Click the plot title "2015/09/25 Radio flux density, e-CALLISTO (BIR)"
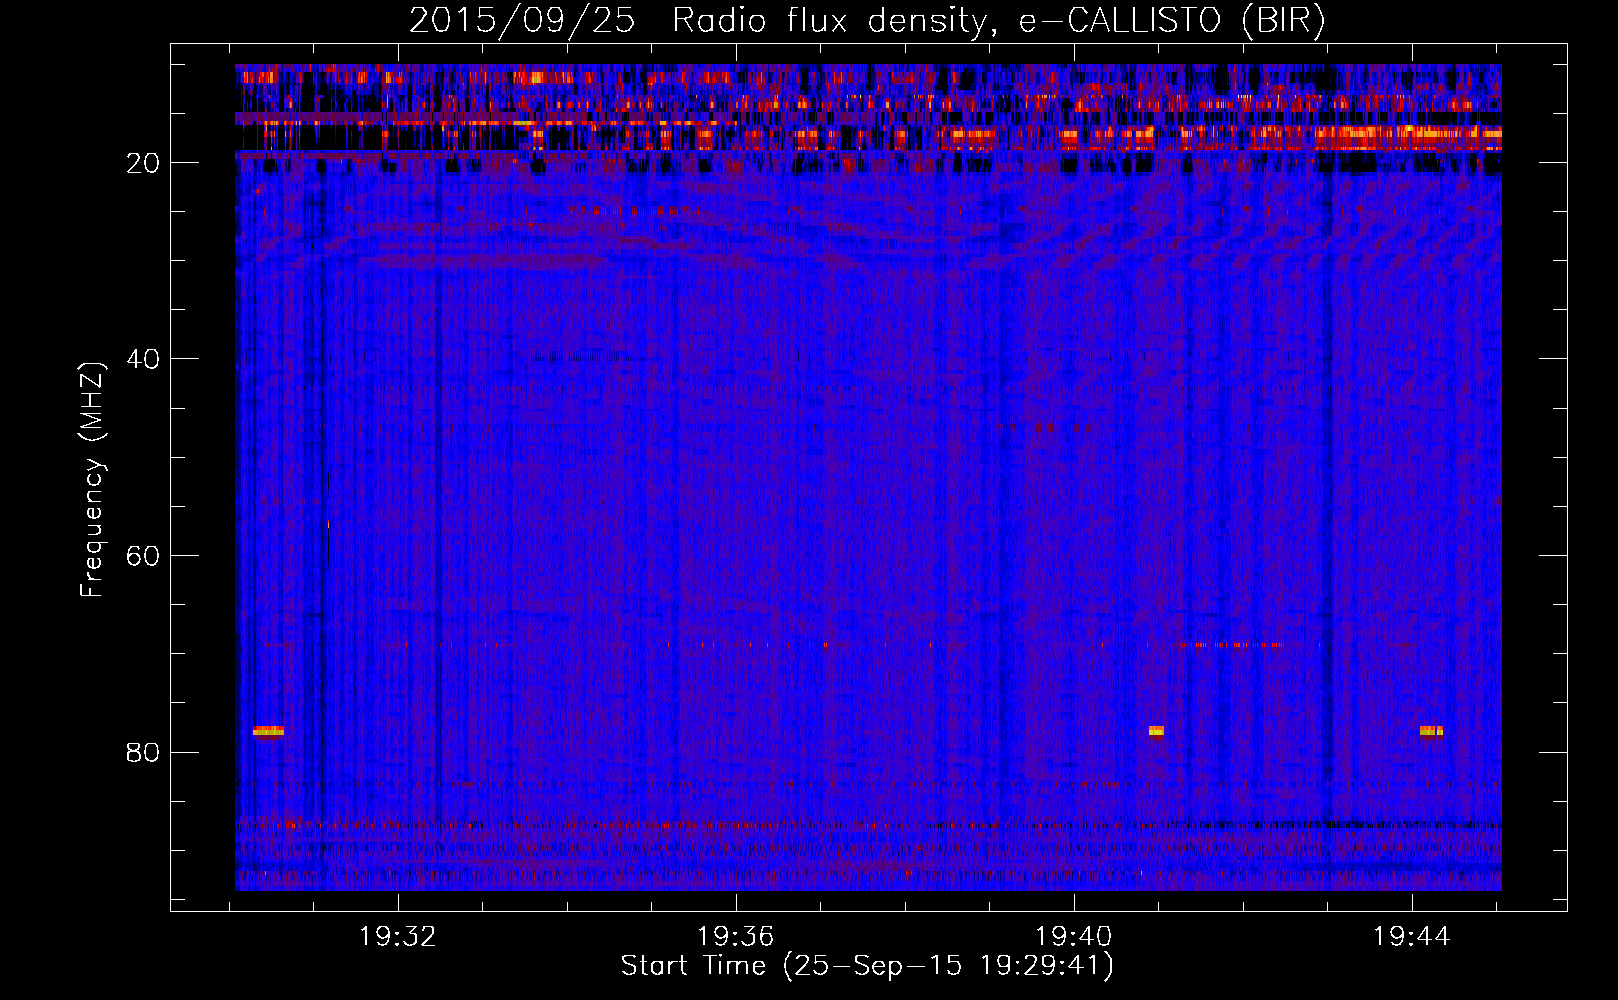1618x1000 pixels. [x=867, y=21]
